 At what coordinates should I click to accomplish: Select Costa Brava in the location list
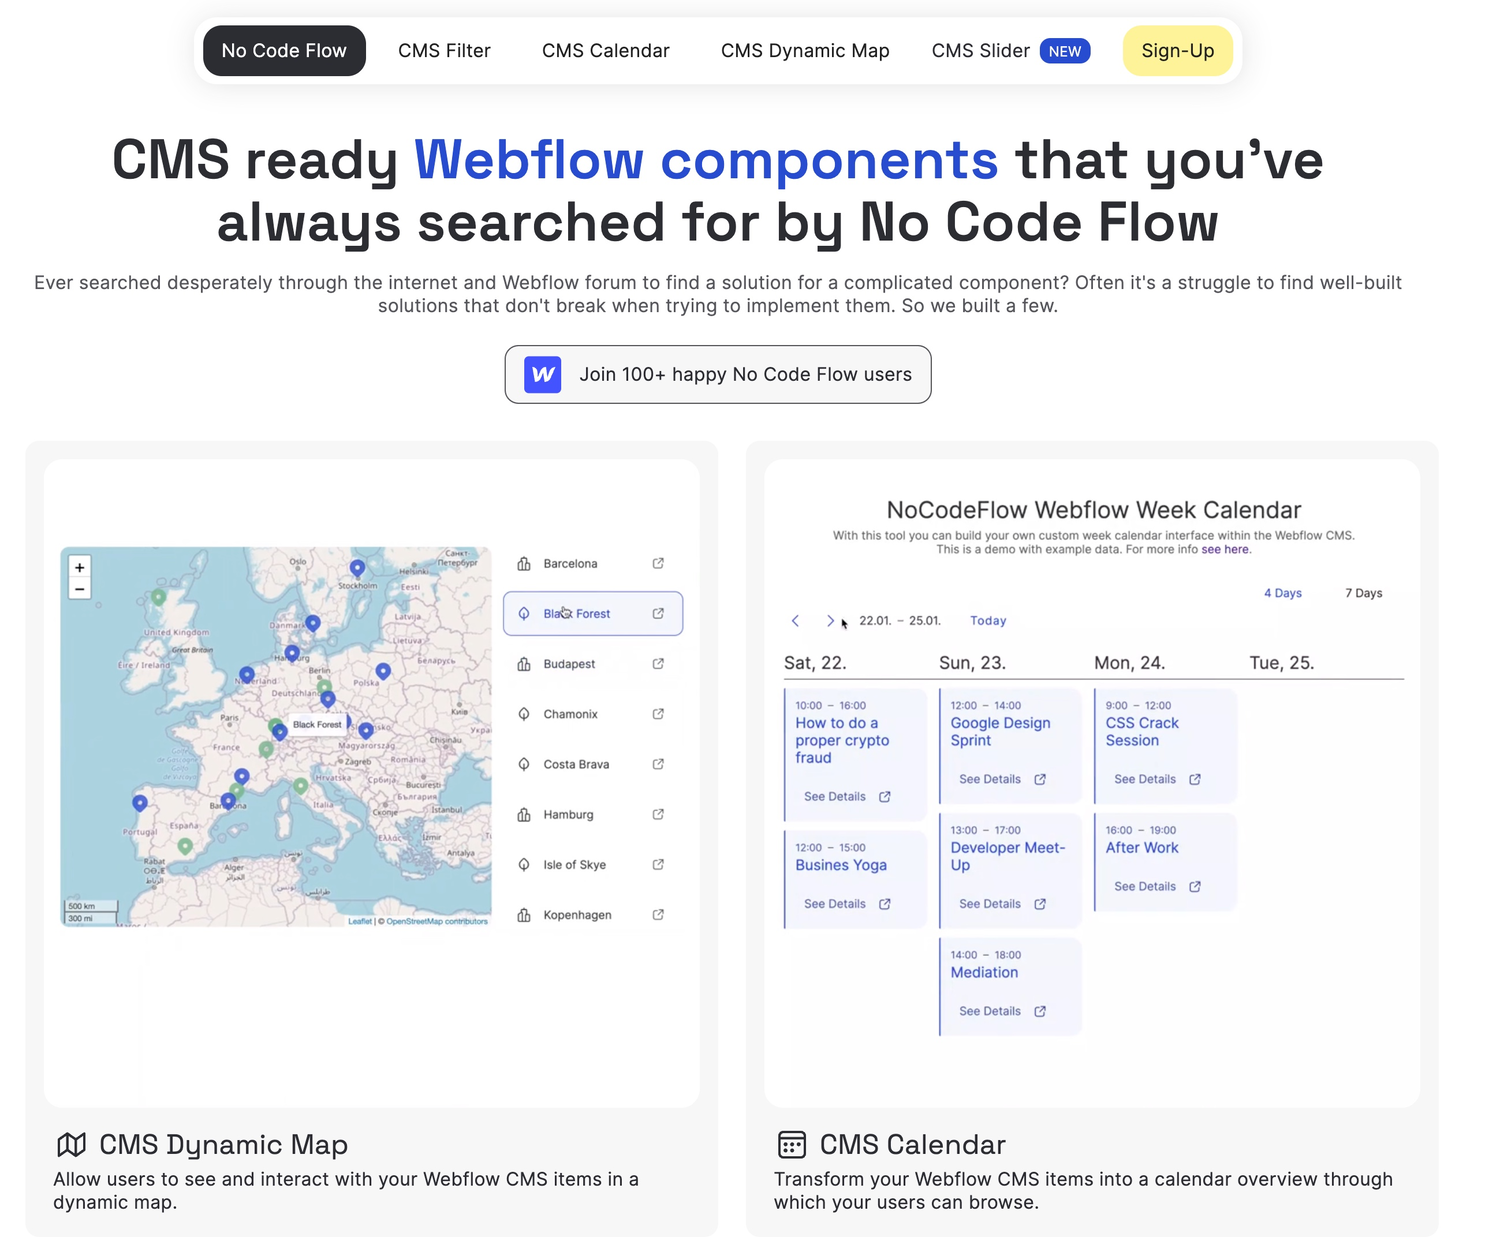click(593, 764)
